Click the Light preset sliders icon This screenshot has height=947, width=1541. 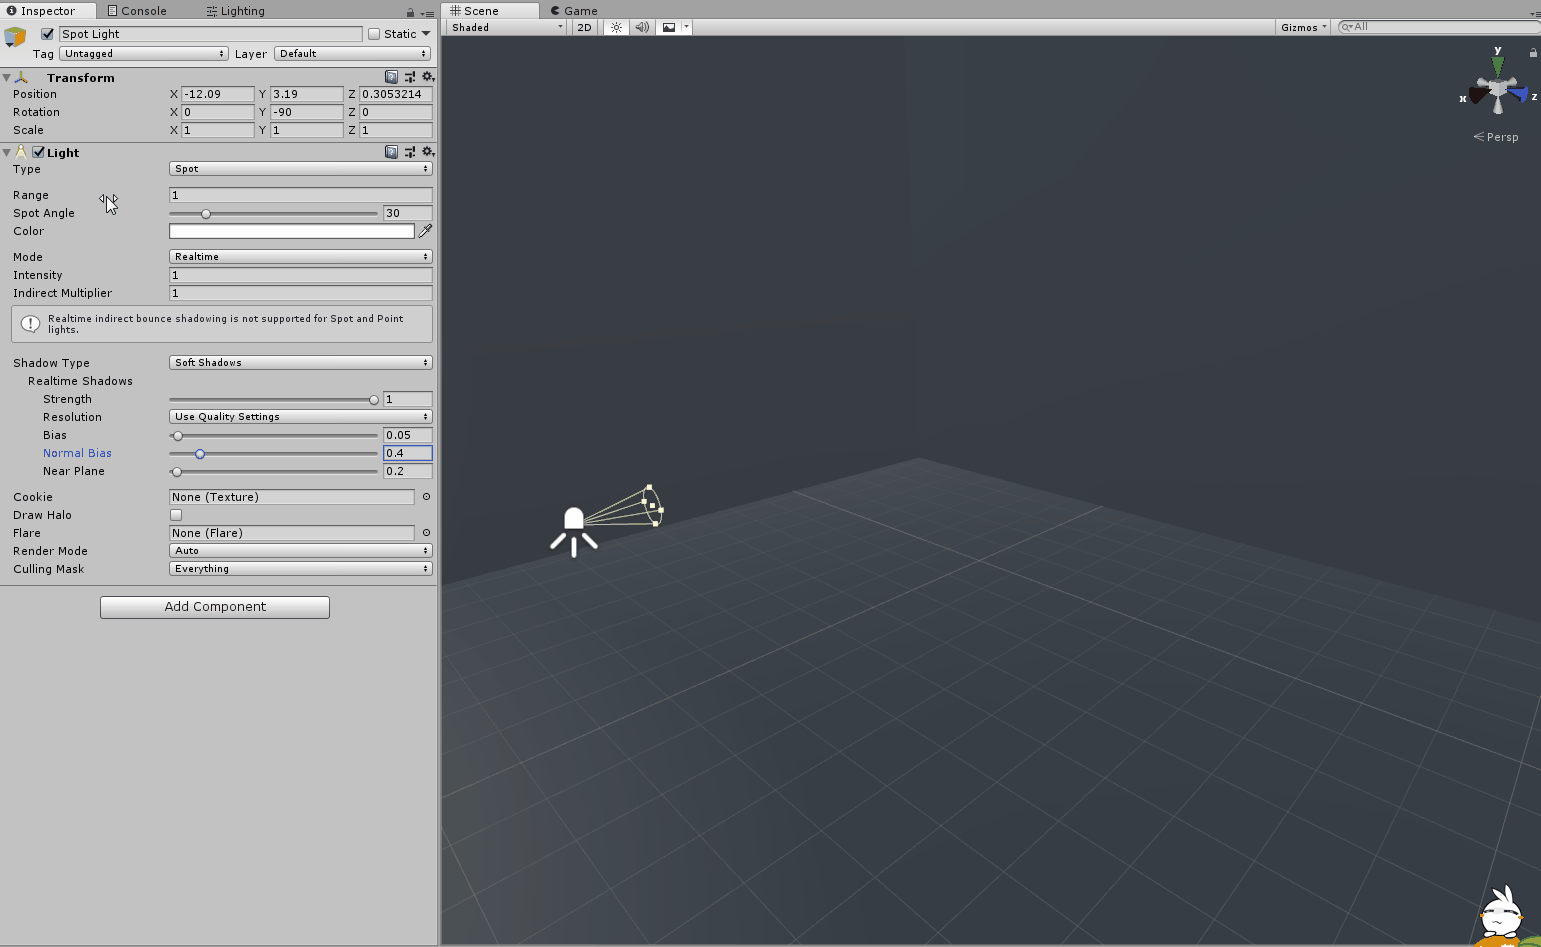tap(410, 152)
